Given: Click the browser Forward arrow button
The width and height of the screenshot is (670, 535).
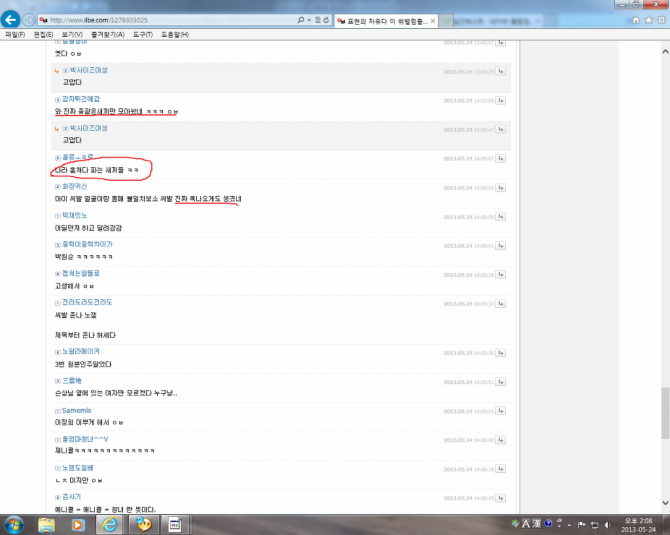Looking at the screenshot, I should pos(28,20).
